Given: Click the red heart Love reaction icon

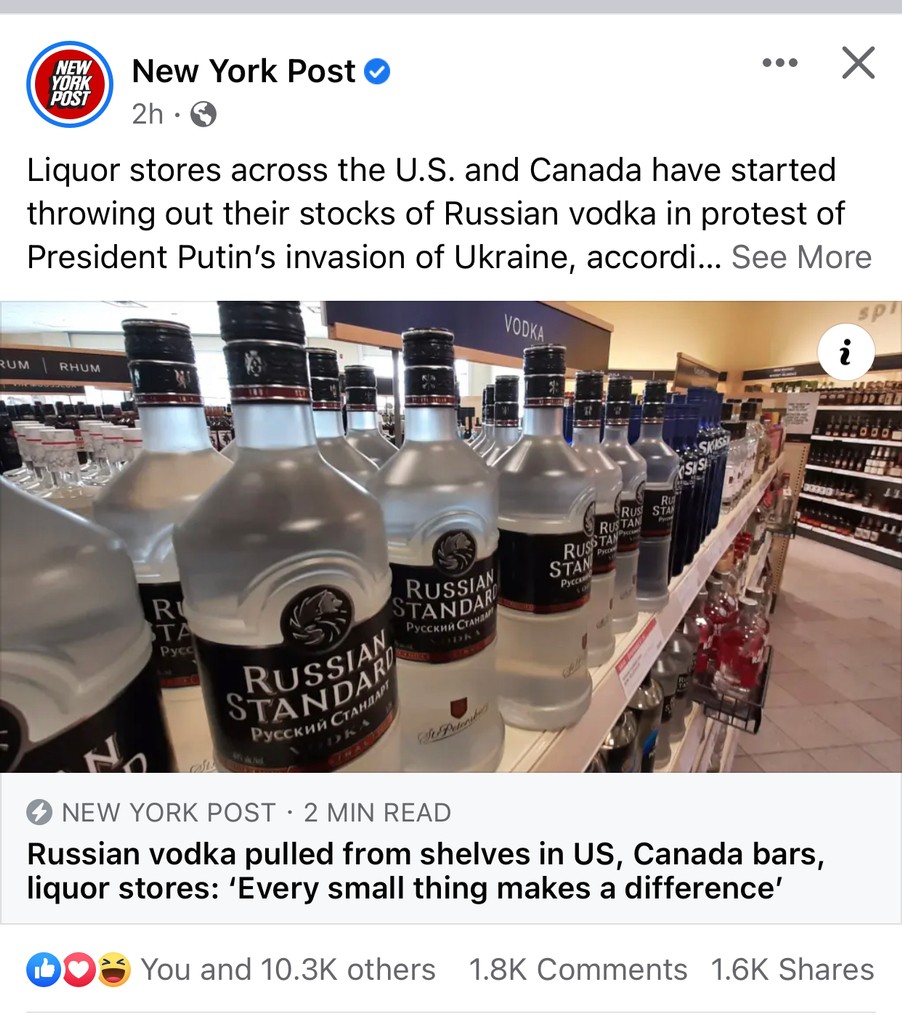Looking at the screenshot, I should pos(78,970).
